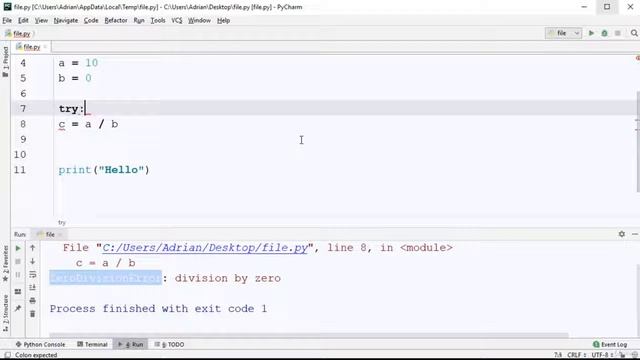Click 'Colon expected' message in status bar
Screen dimensions: 640x360
[36, 355]
